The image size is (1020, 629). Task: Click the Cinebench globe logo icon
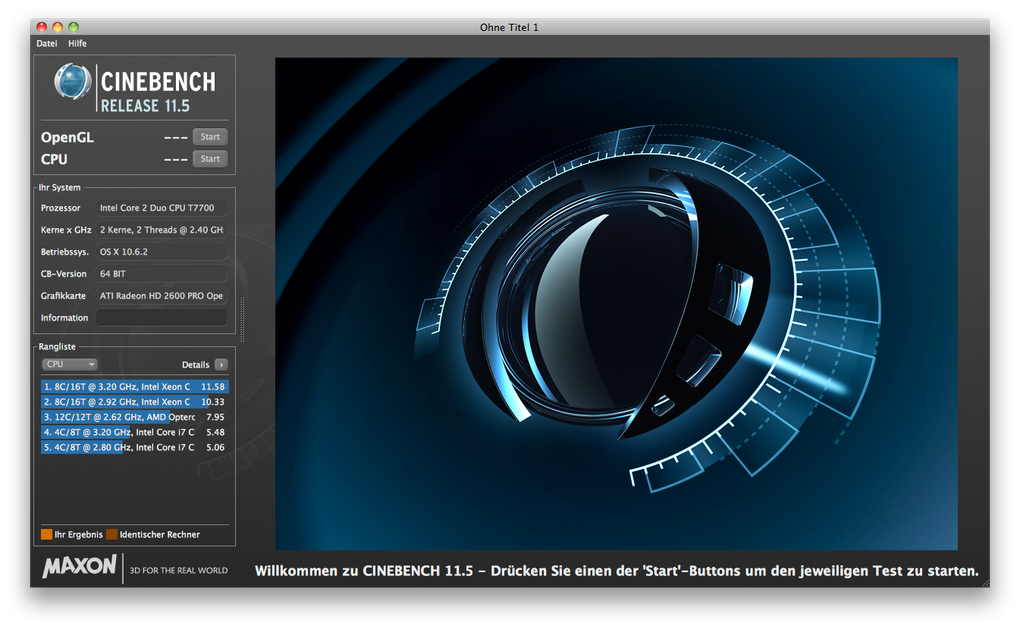pyautogui.click(x=73, y=83)
